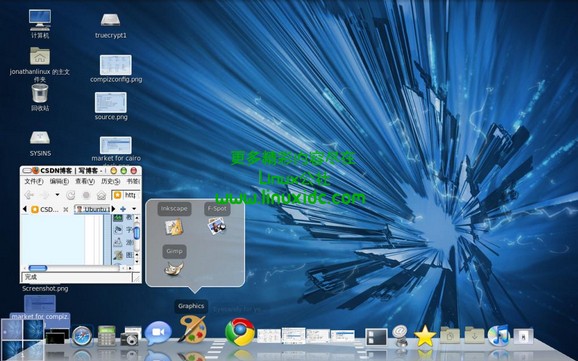Click the tab strip scroll-right arrow
578x361 pixels.
(x=114, y=209)
